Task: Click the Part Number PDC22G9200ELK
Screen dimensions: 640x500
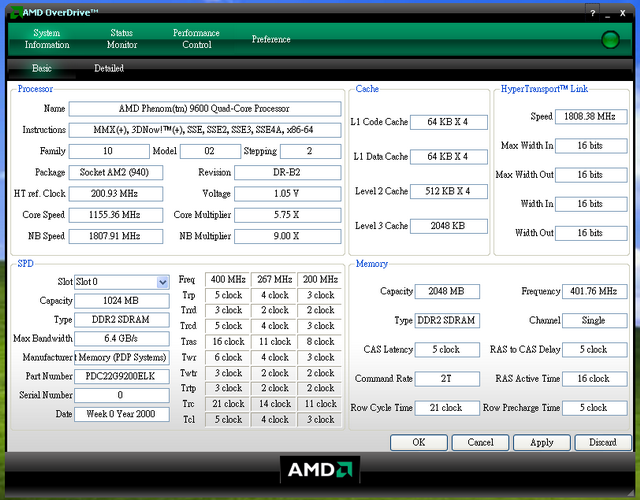Action: (x=122, y=376)
